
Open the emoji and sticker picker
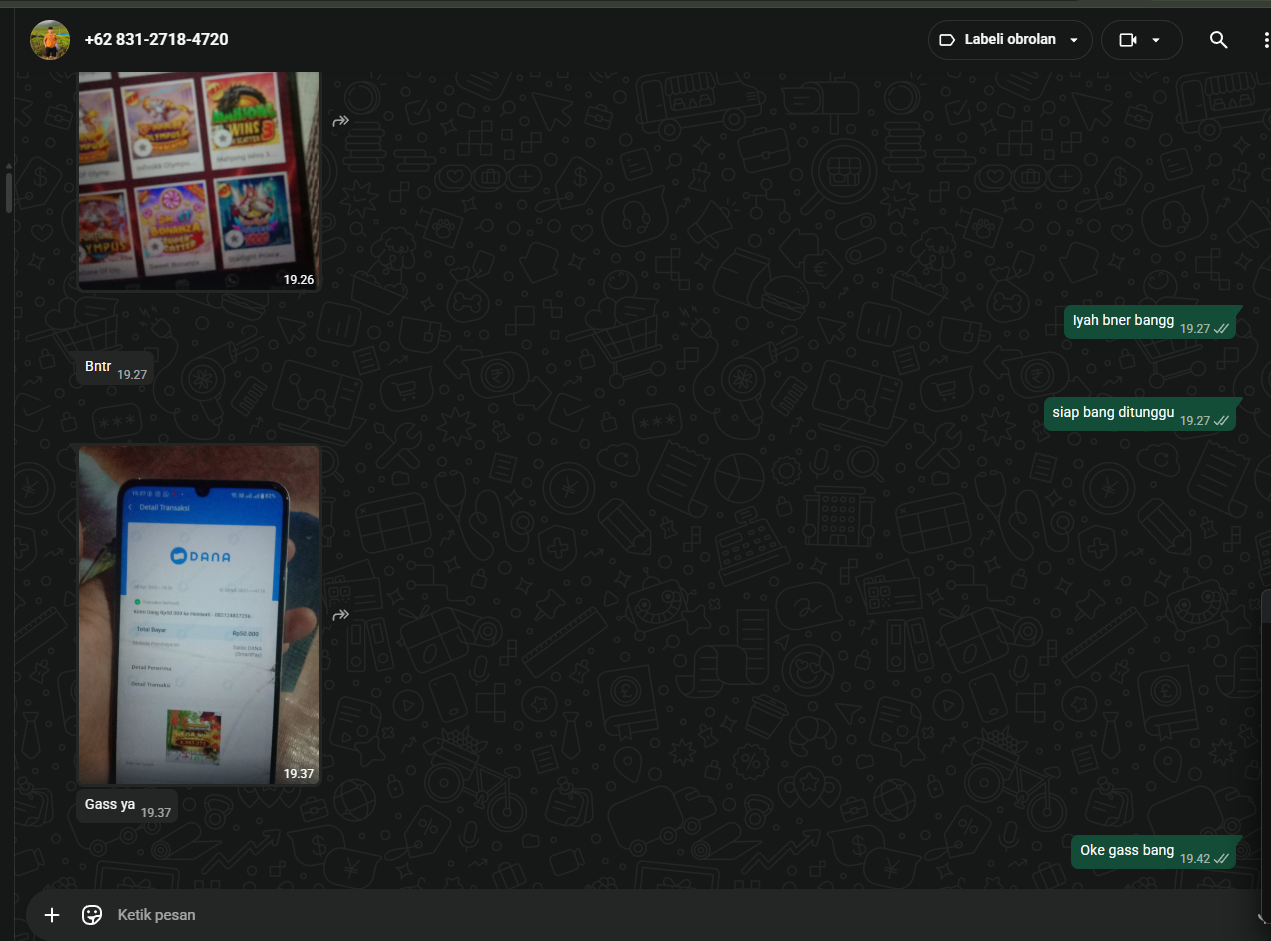(x=92, y=915)
